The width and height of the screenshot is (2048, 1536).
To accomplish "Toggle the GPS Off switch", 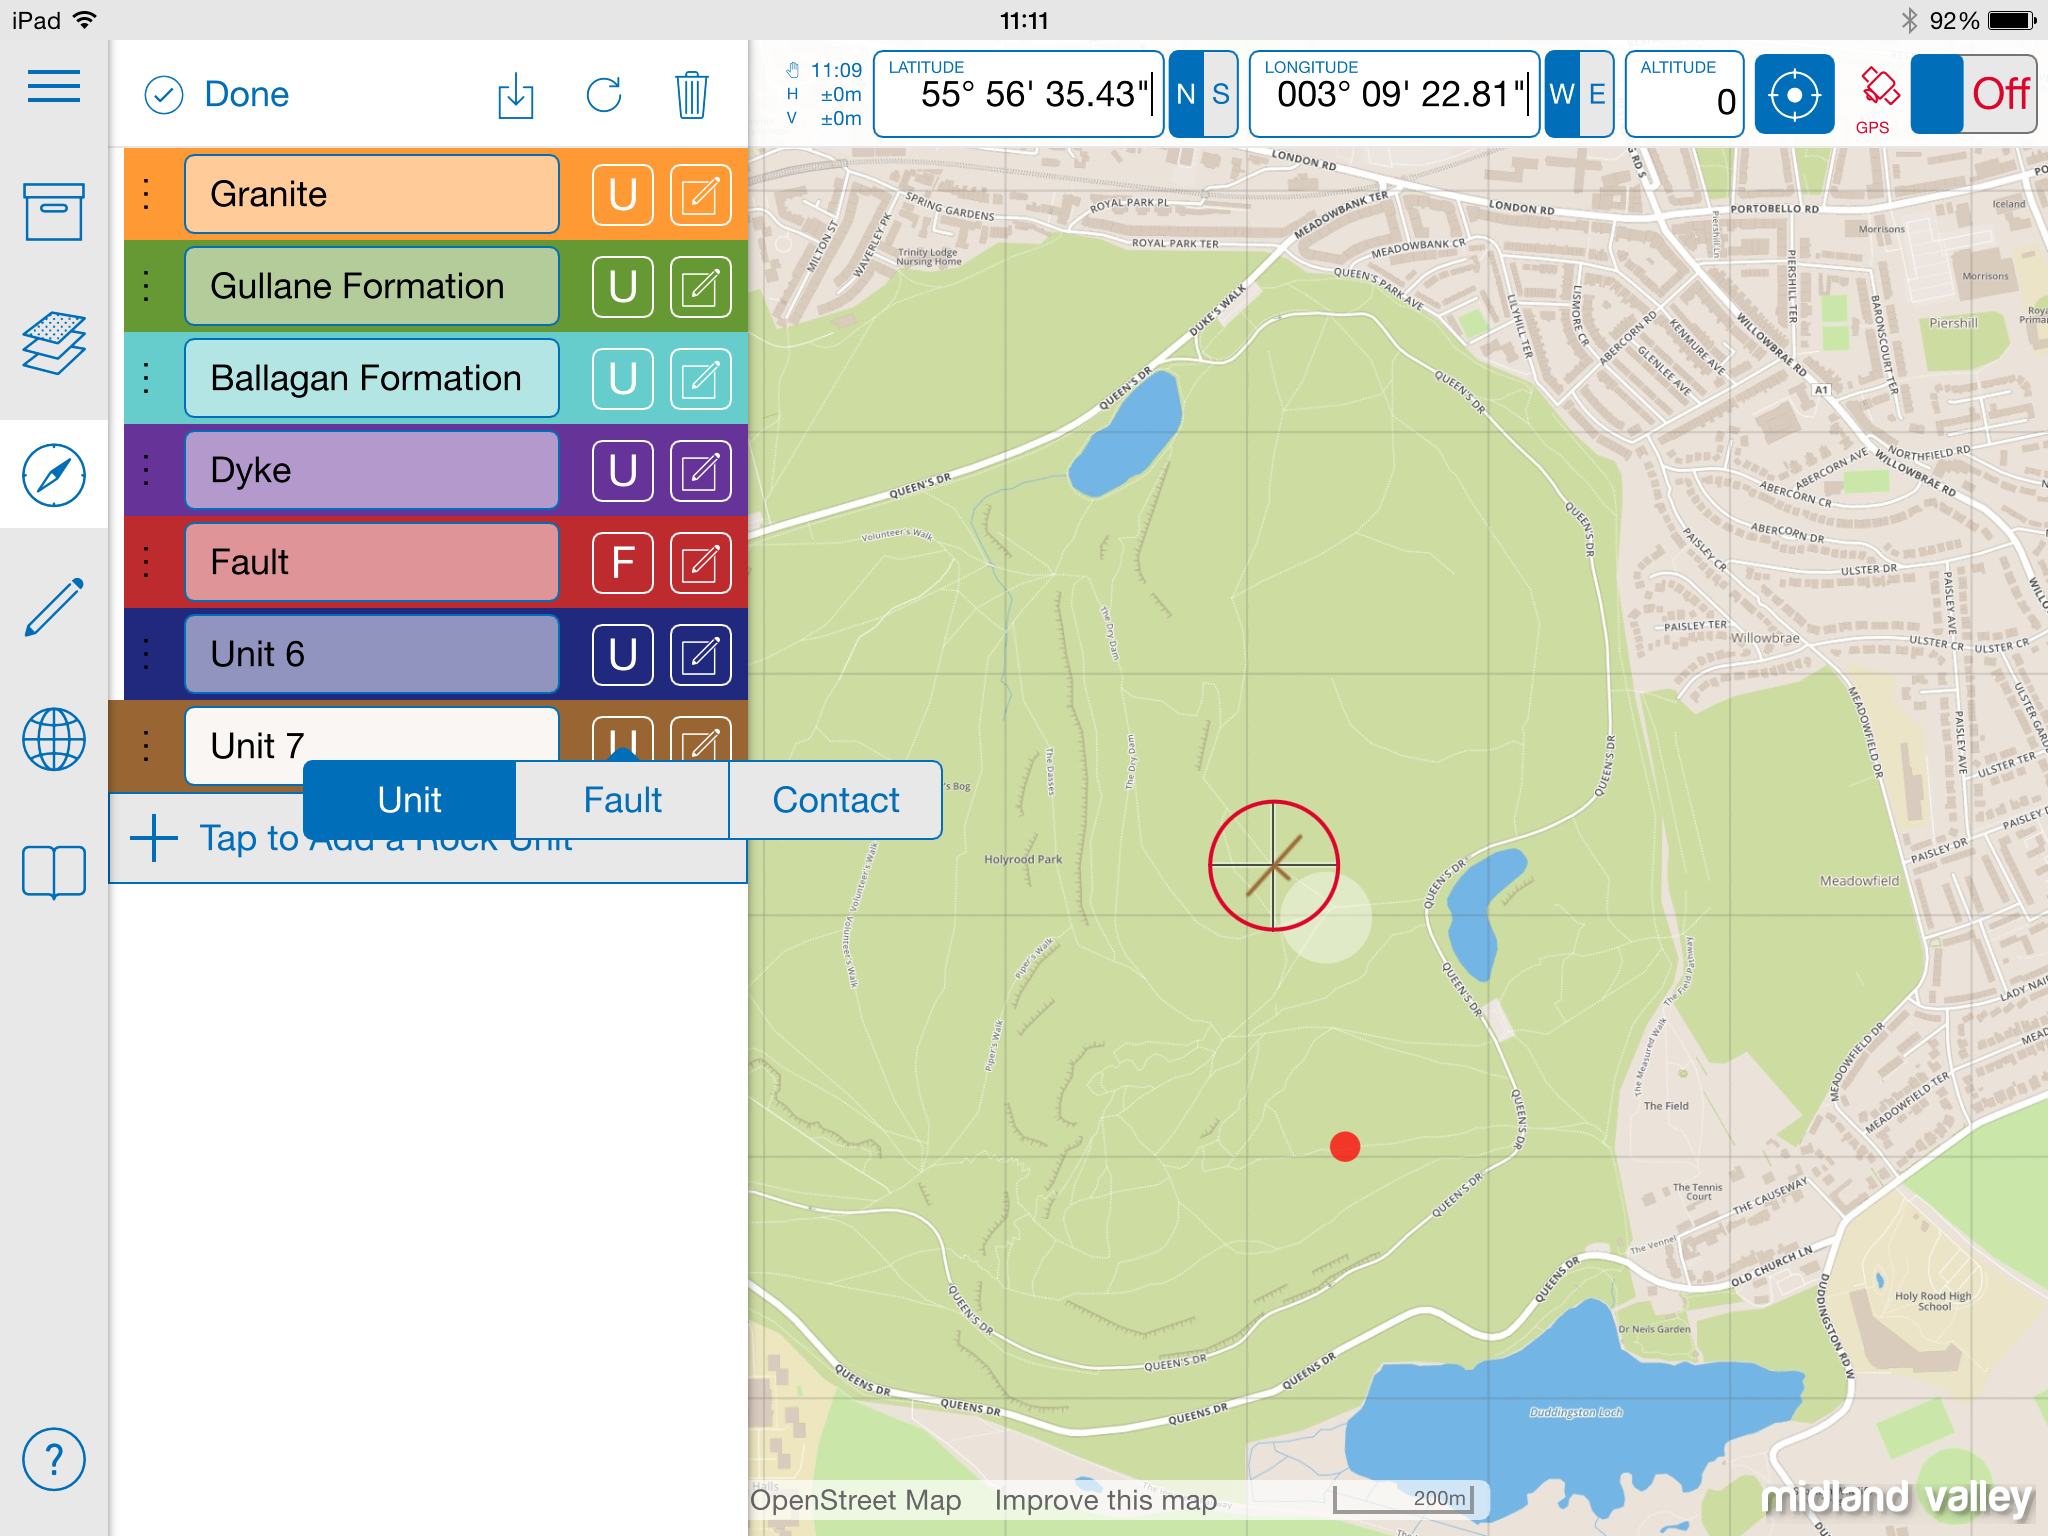I will point(1973,94).
